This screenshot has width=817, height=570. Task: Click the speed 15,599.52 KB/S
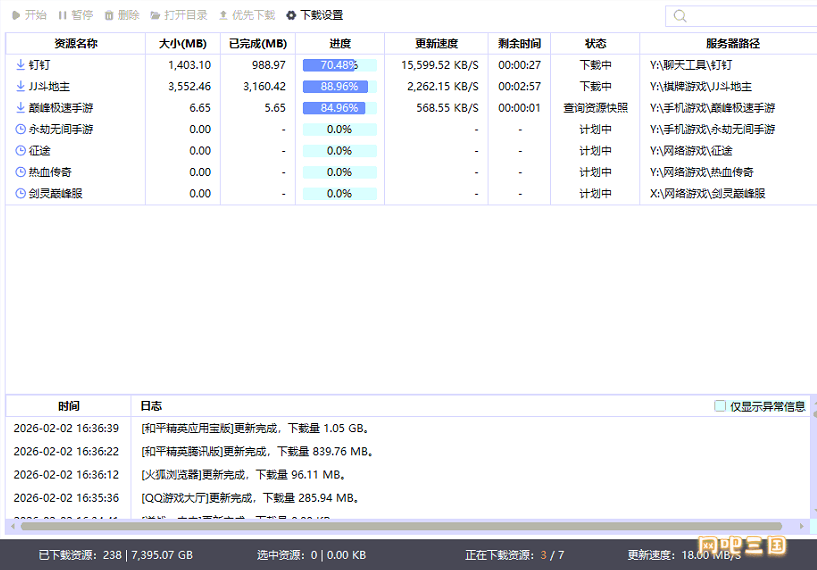point(440,65)
